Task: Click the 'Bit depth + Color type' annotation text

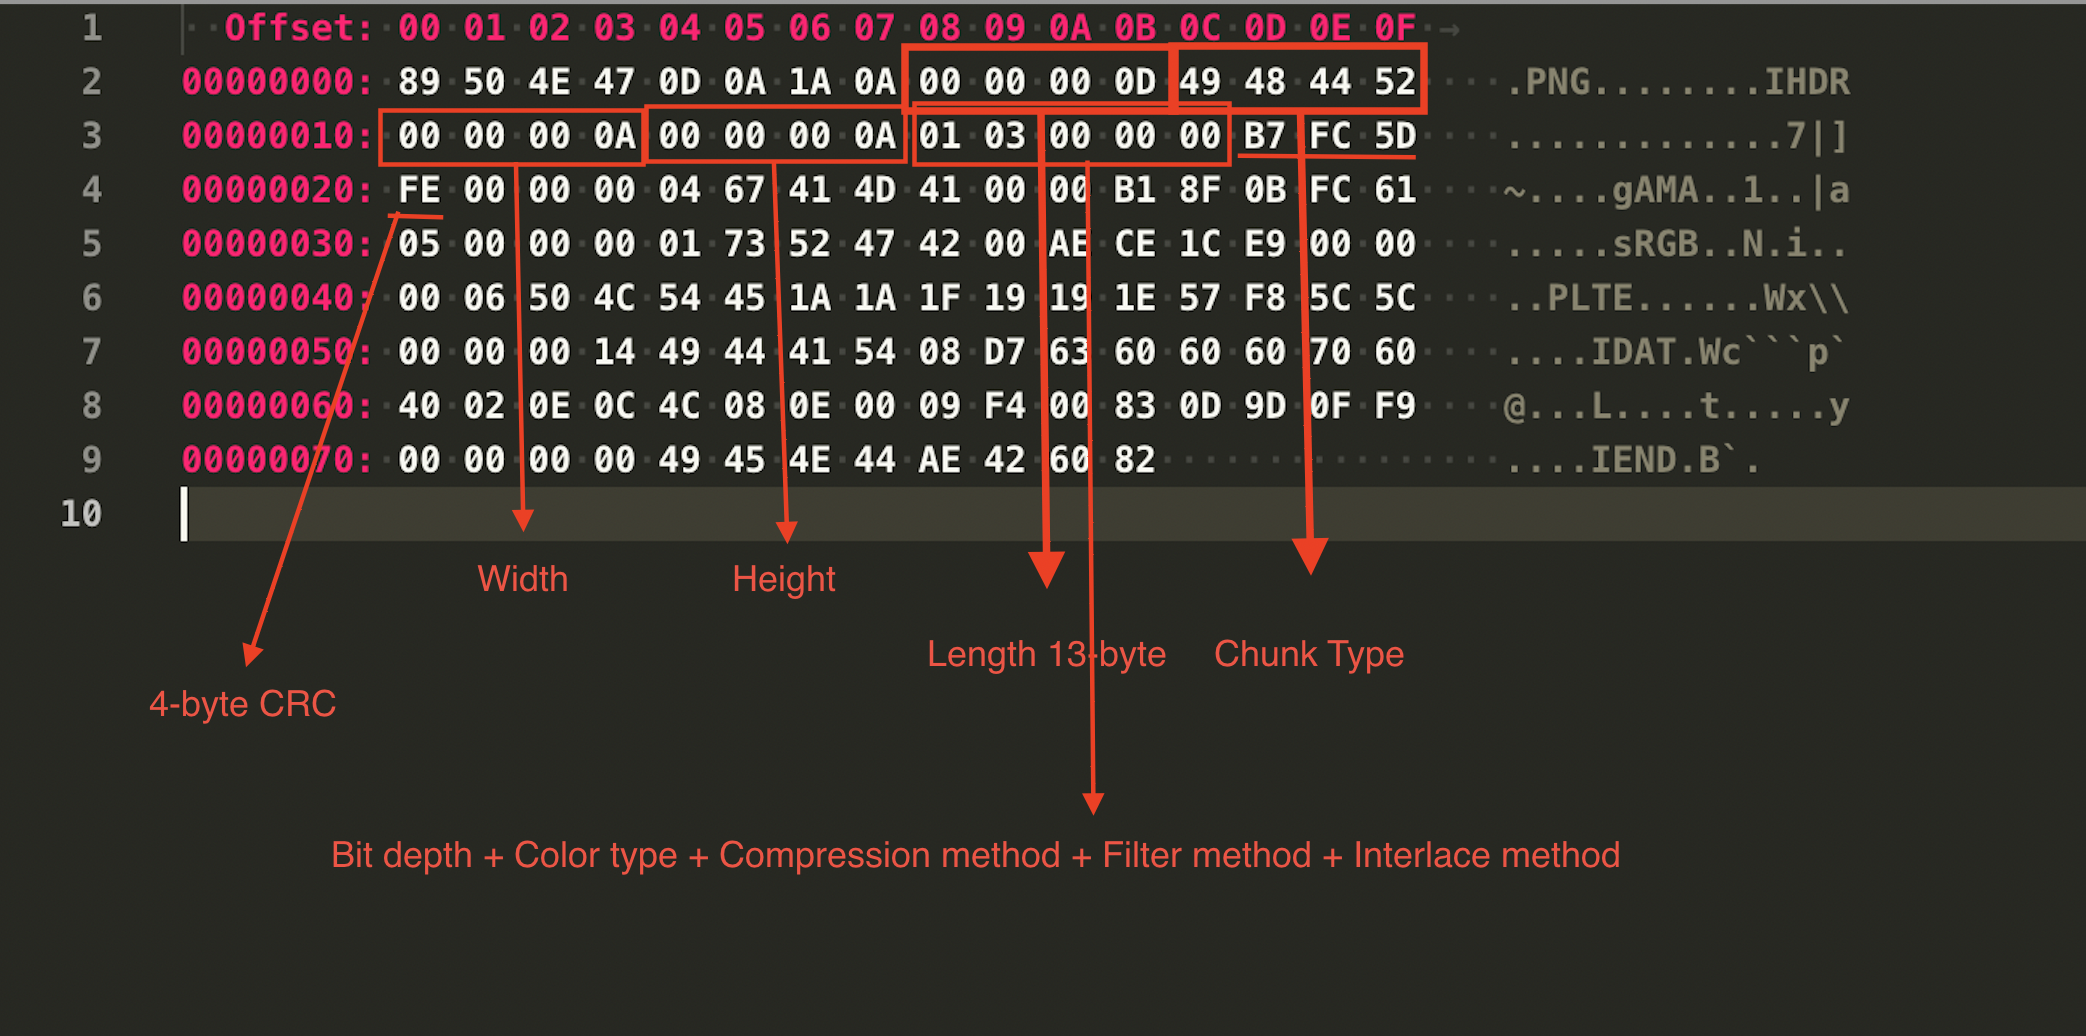Action: pos(504,856)
